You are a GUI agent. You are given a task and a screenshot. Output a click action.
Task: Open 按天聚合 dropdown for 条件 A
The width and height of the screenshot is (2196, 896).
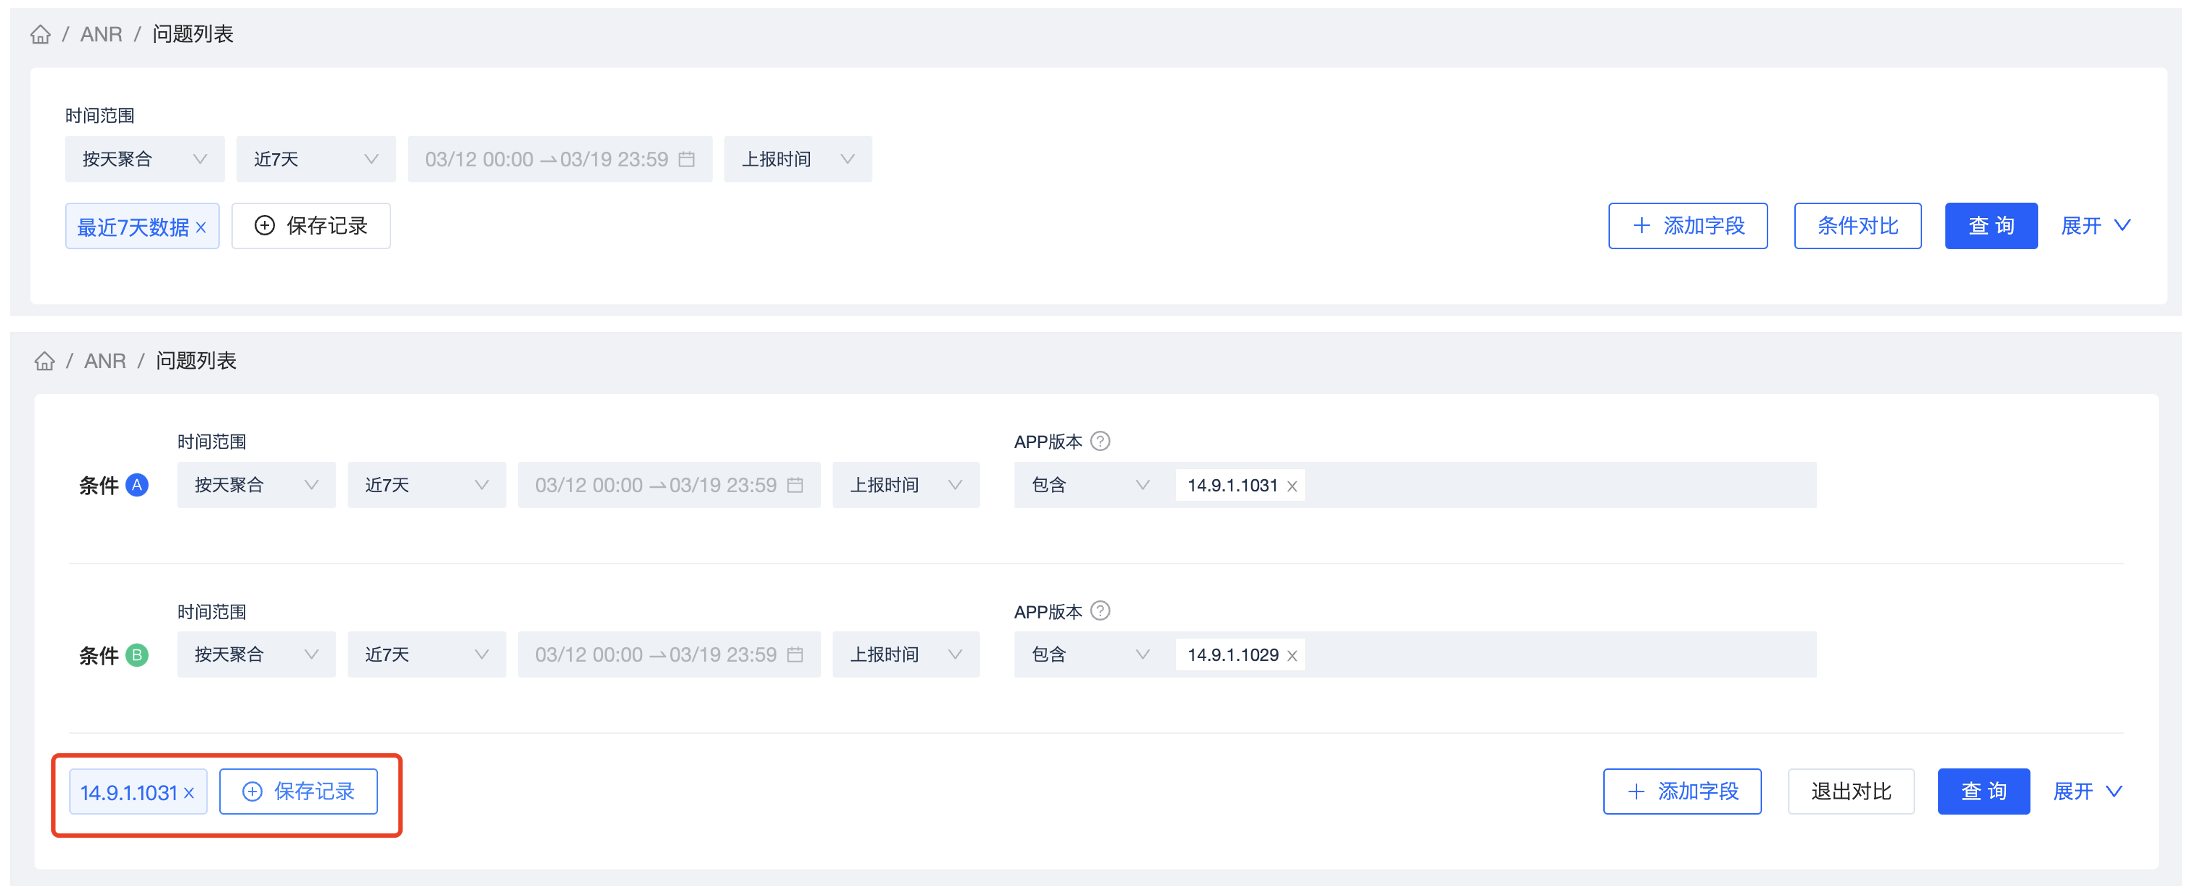(256, 485)
